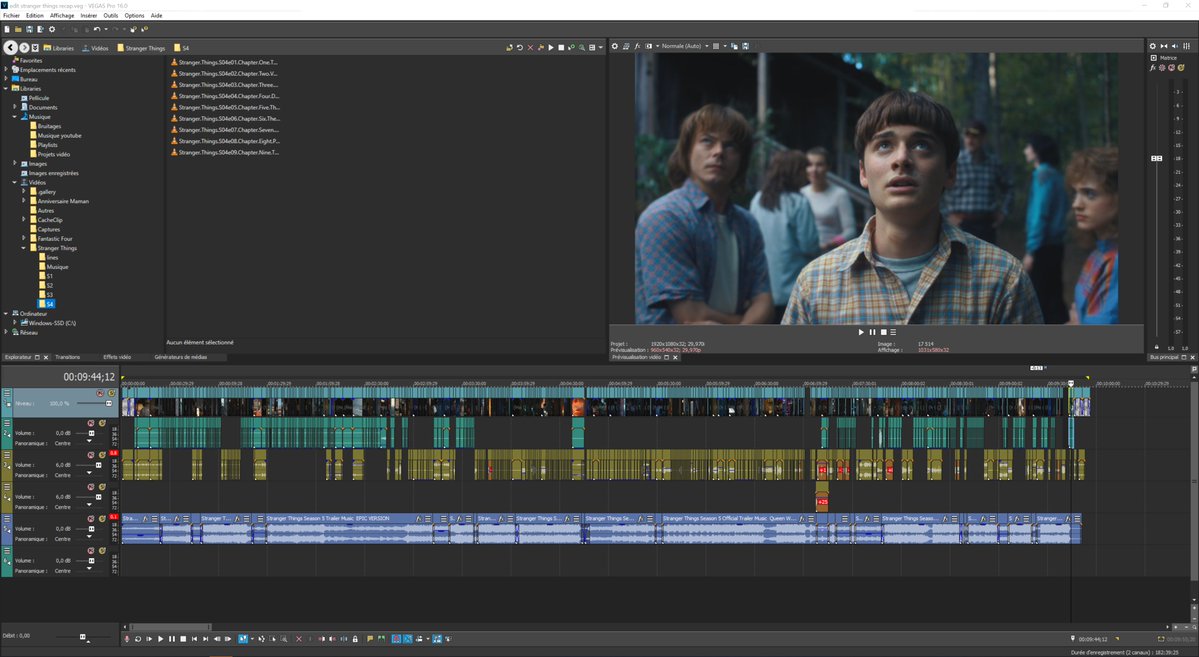Play in the video preview window
This screenshot has height=657, width=1199.
pyautogui.click(x=861, y=332)
